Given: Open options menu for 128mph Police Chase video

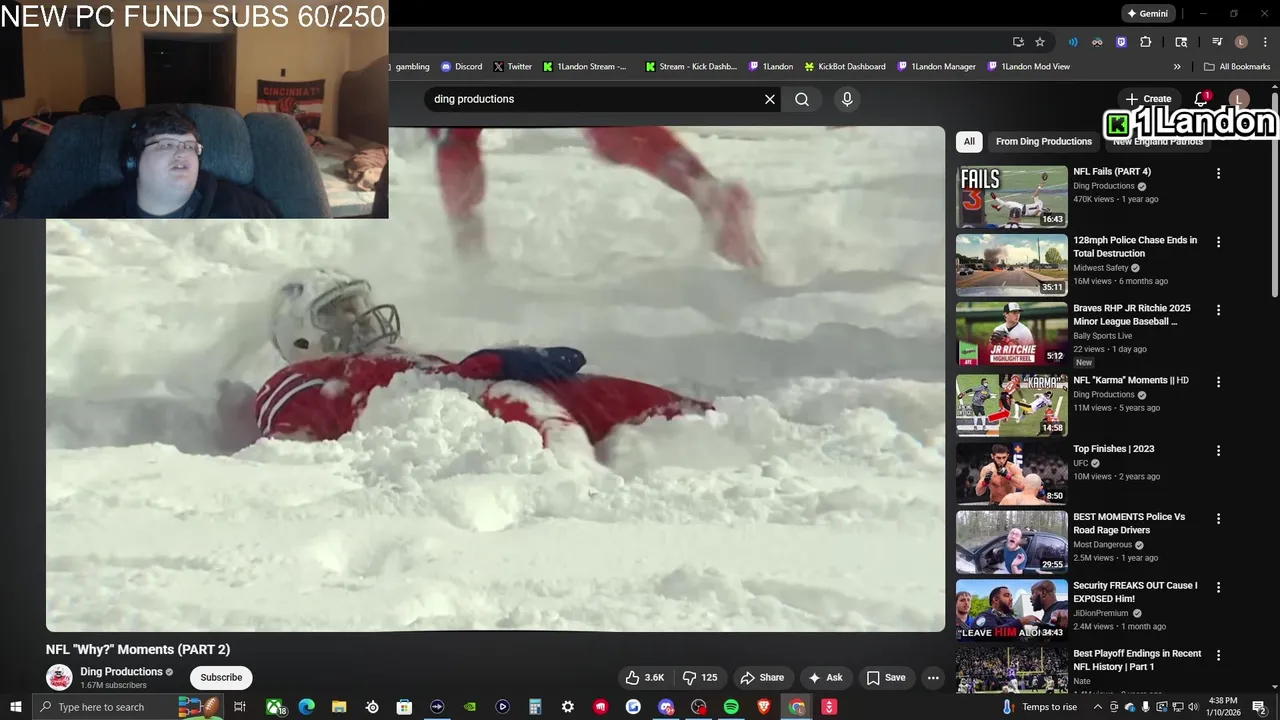Looking at the screenshot, I should pyautogui.click(x=1218, y=242).
